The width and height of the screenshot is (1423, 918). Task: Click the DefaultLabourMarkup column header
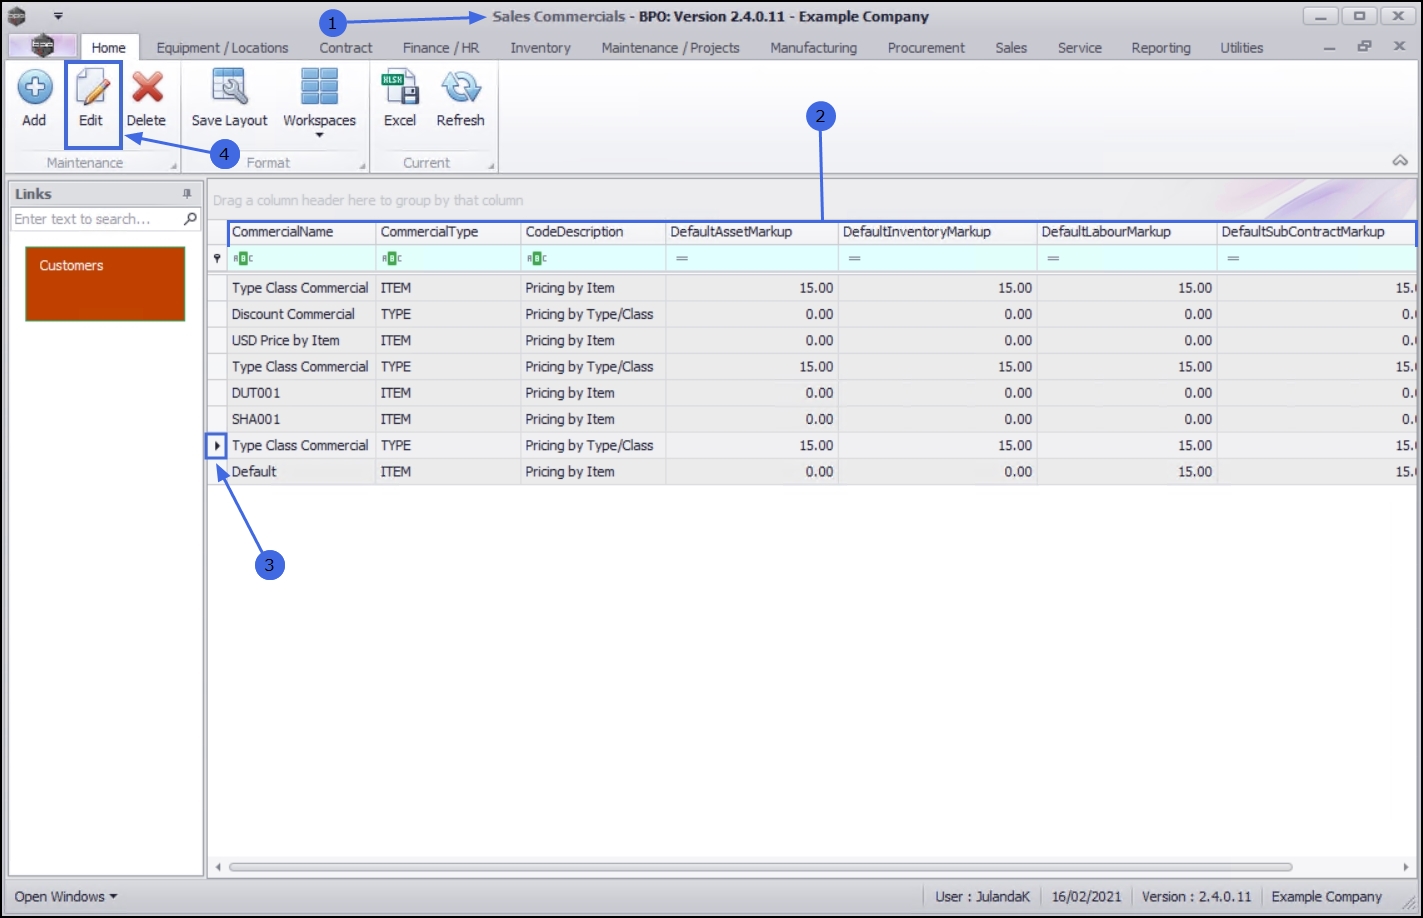pyautogui.click(x=1127, y=232)
